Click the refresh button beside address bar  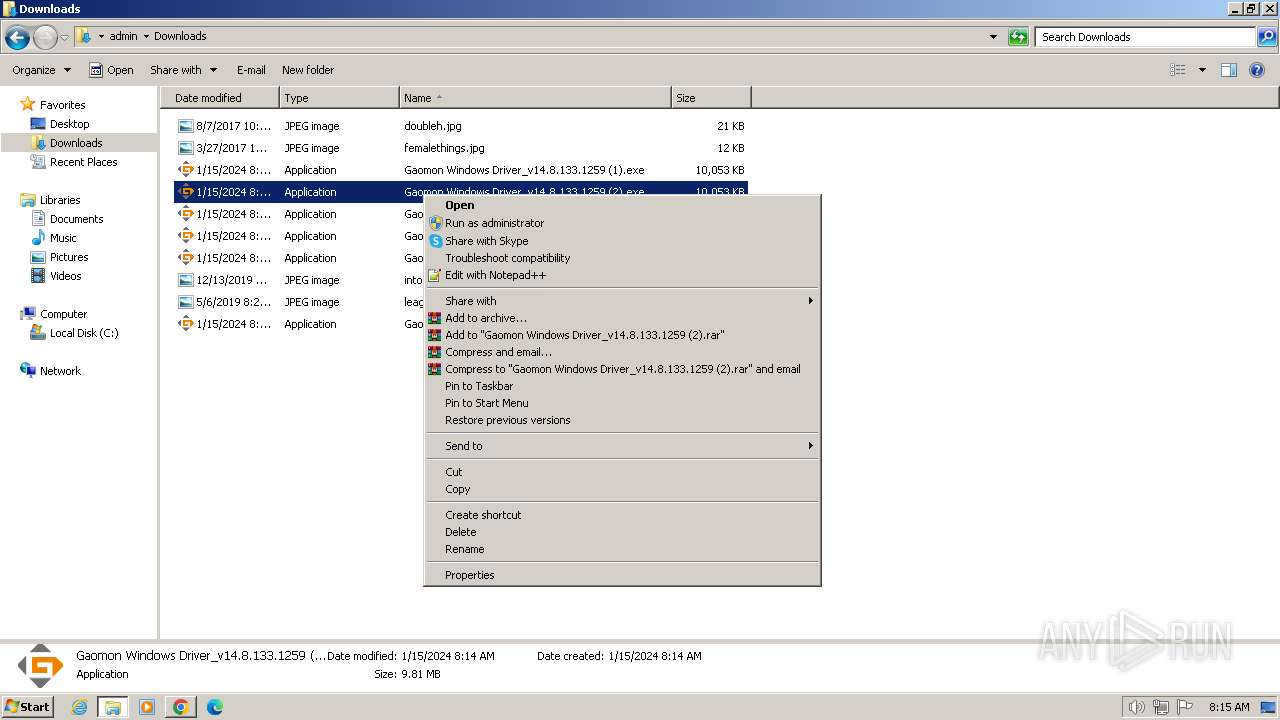pyautogui.click(x=1018, y=37)
